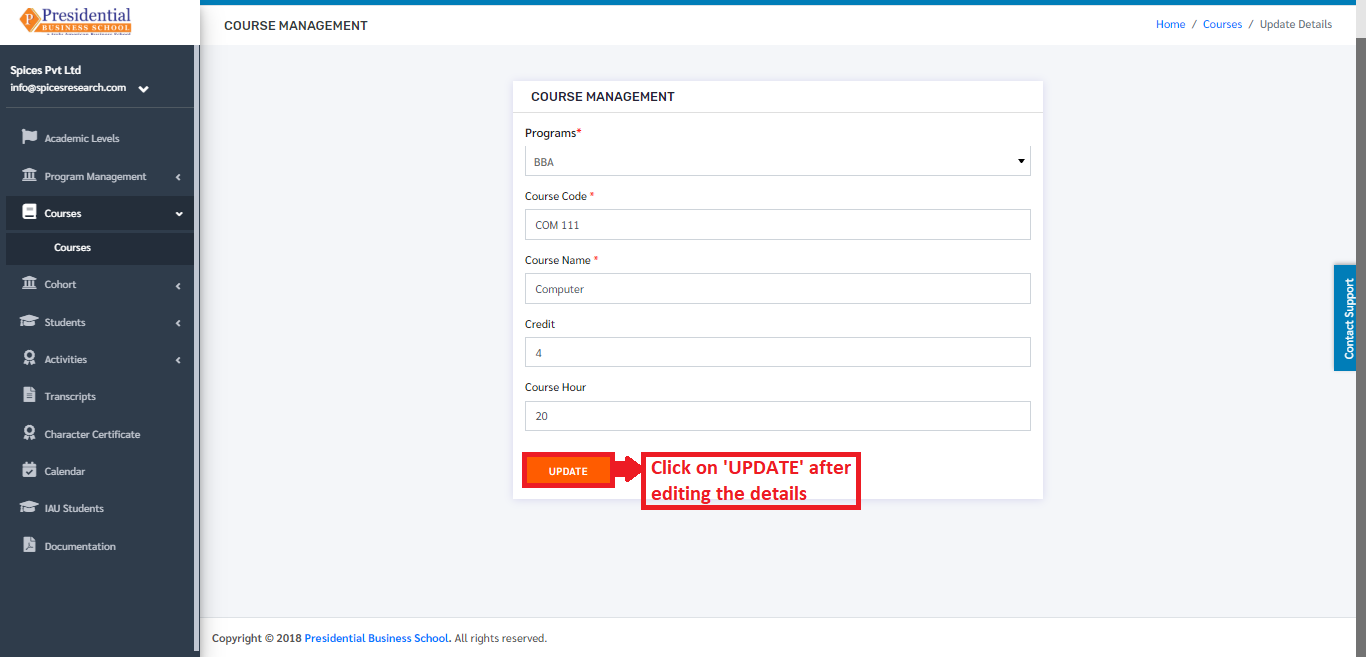
Task: Open Presidential Business School footer link
Action: tap(377, 638)
